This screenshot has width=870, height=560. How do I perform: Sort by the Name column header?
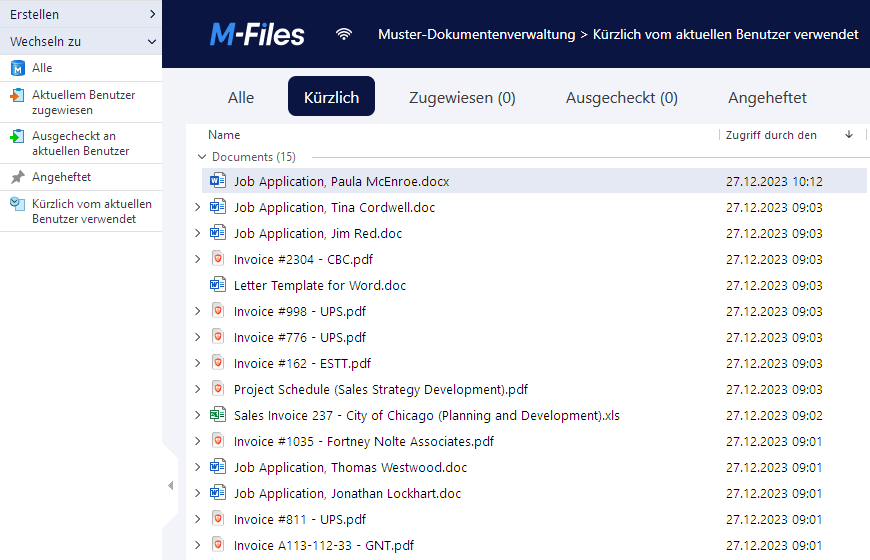224,135
